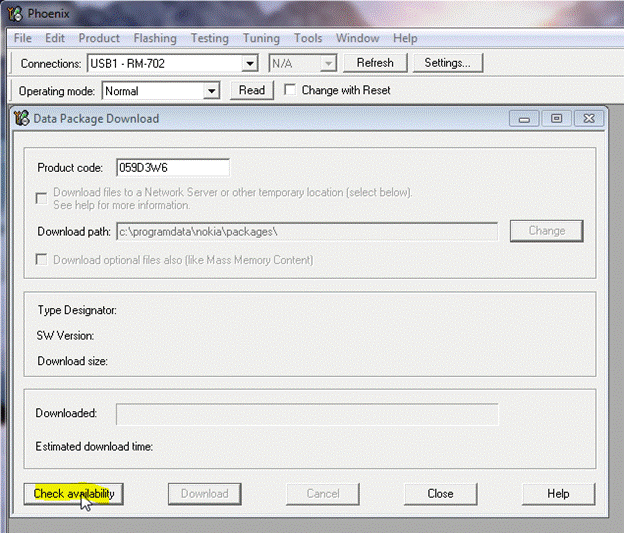Image resolution: width=624 pixels, height=533 pixels.
Task: Open connection Settings...
Action: (x=448, y=63)
